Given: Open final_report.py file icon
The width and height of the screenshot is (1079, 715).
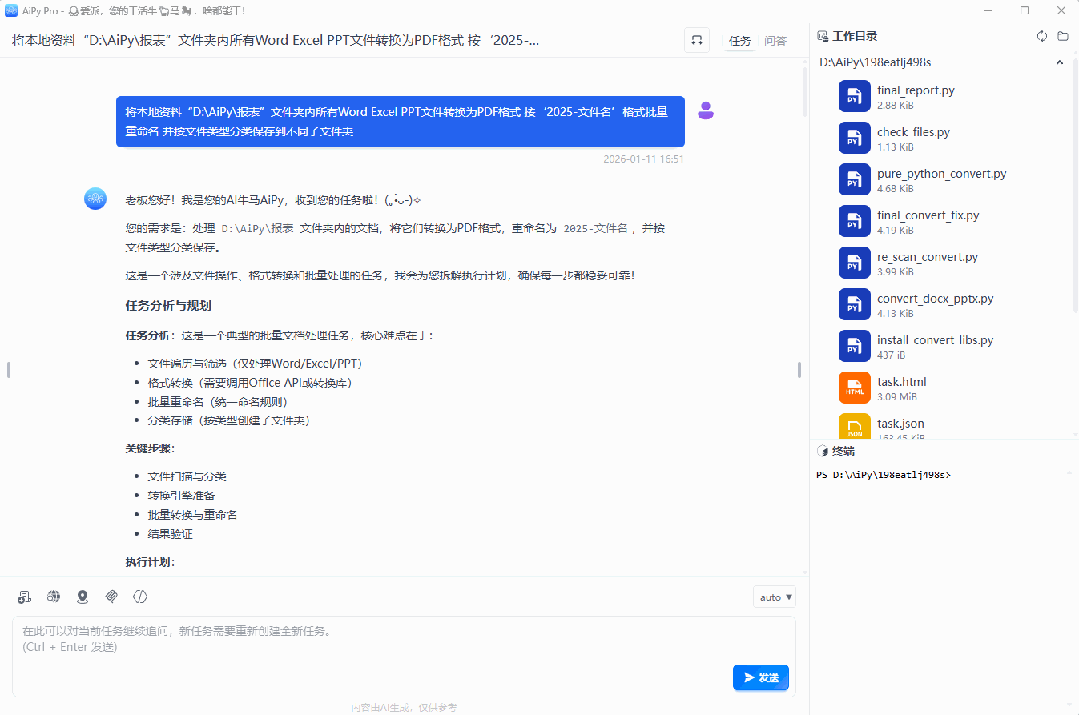Looking at the screenshot, I should pos(855,96).
